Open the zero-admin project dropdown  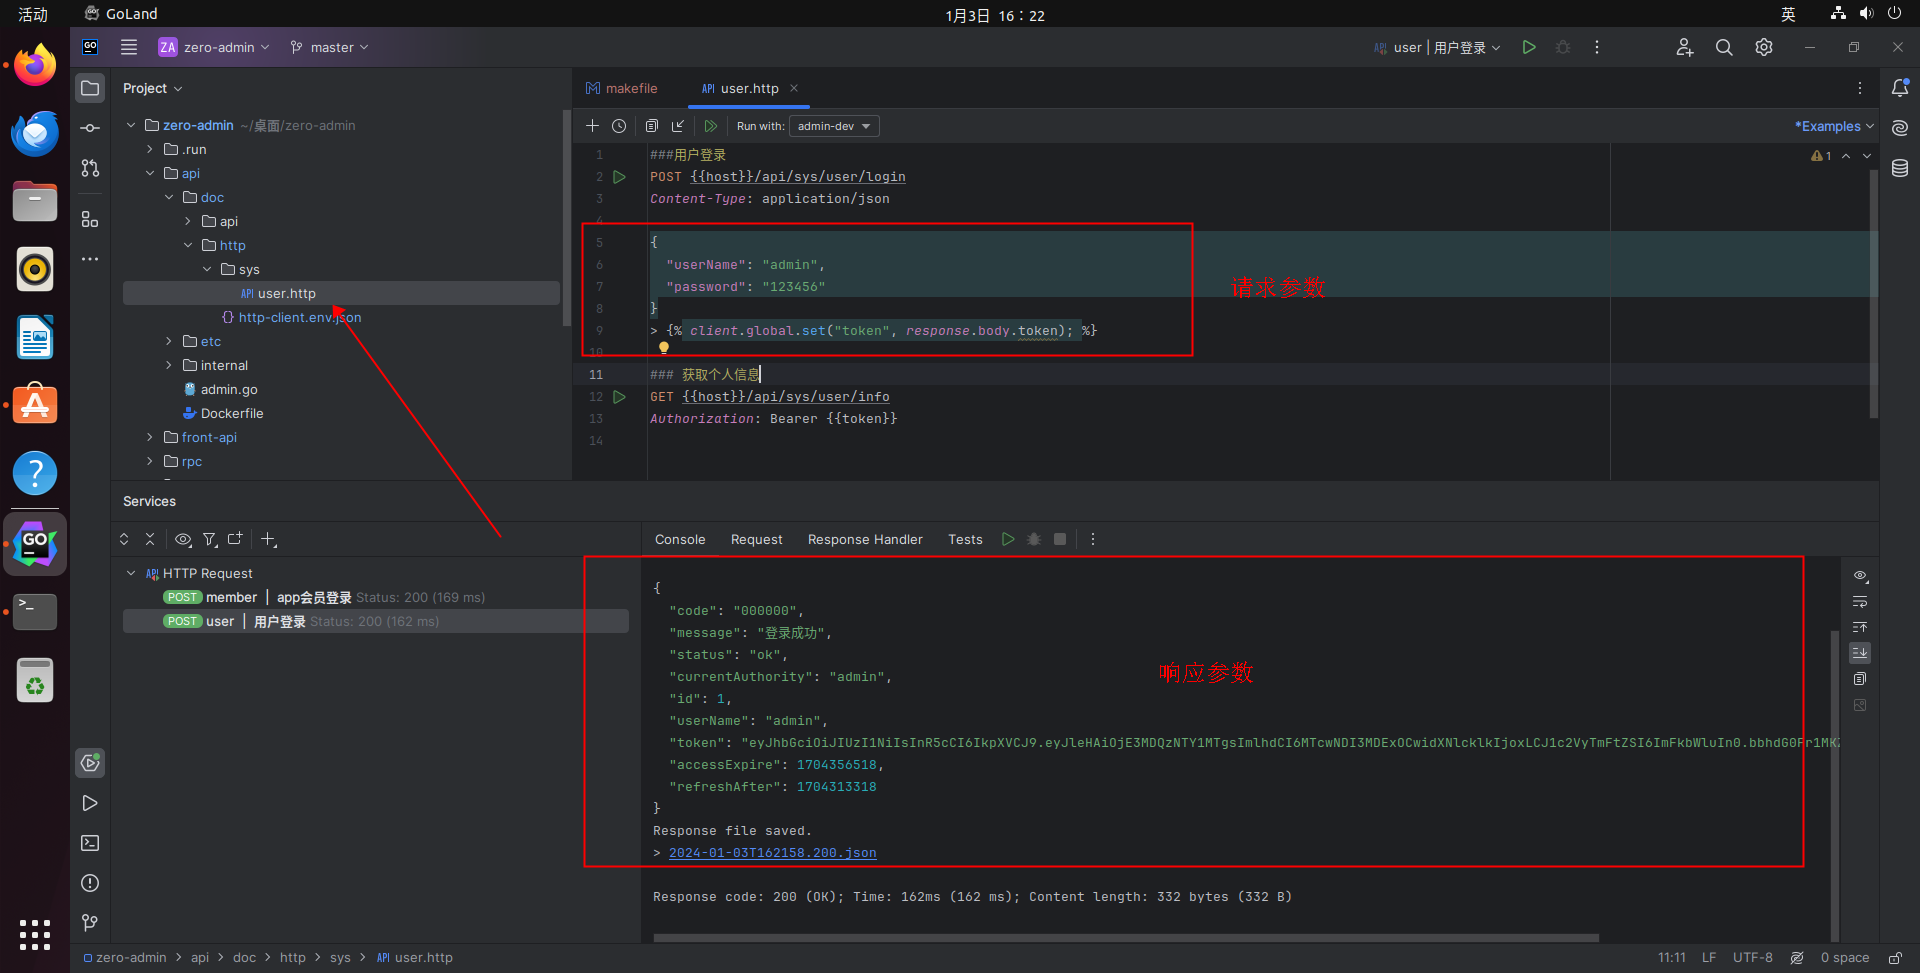pos(214,47)
